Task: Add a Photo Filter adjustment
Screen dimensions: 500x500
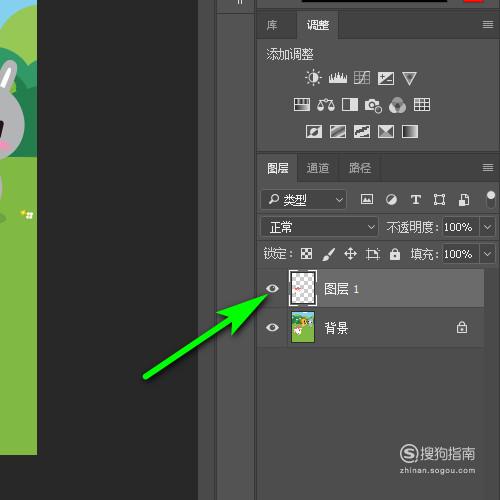Action: 373,105
